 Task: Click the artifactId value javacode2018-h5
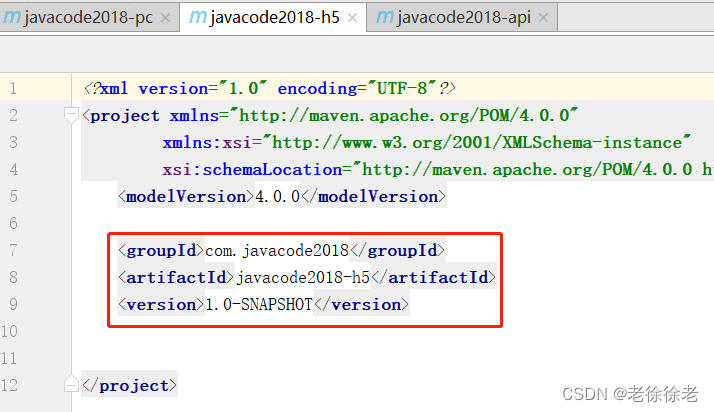tap(303, 277)
